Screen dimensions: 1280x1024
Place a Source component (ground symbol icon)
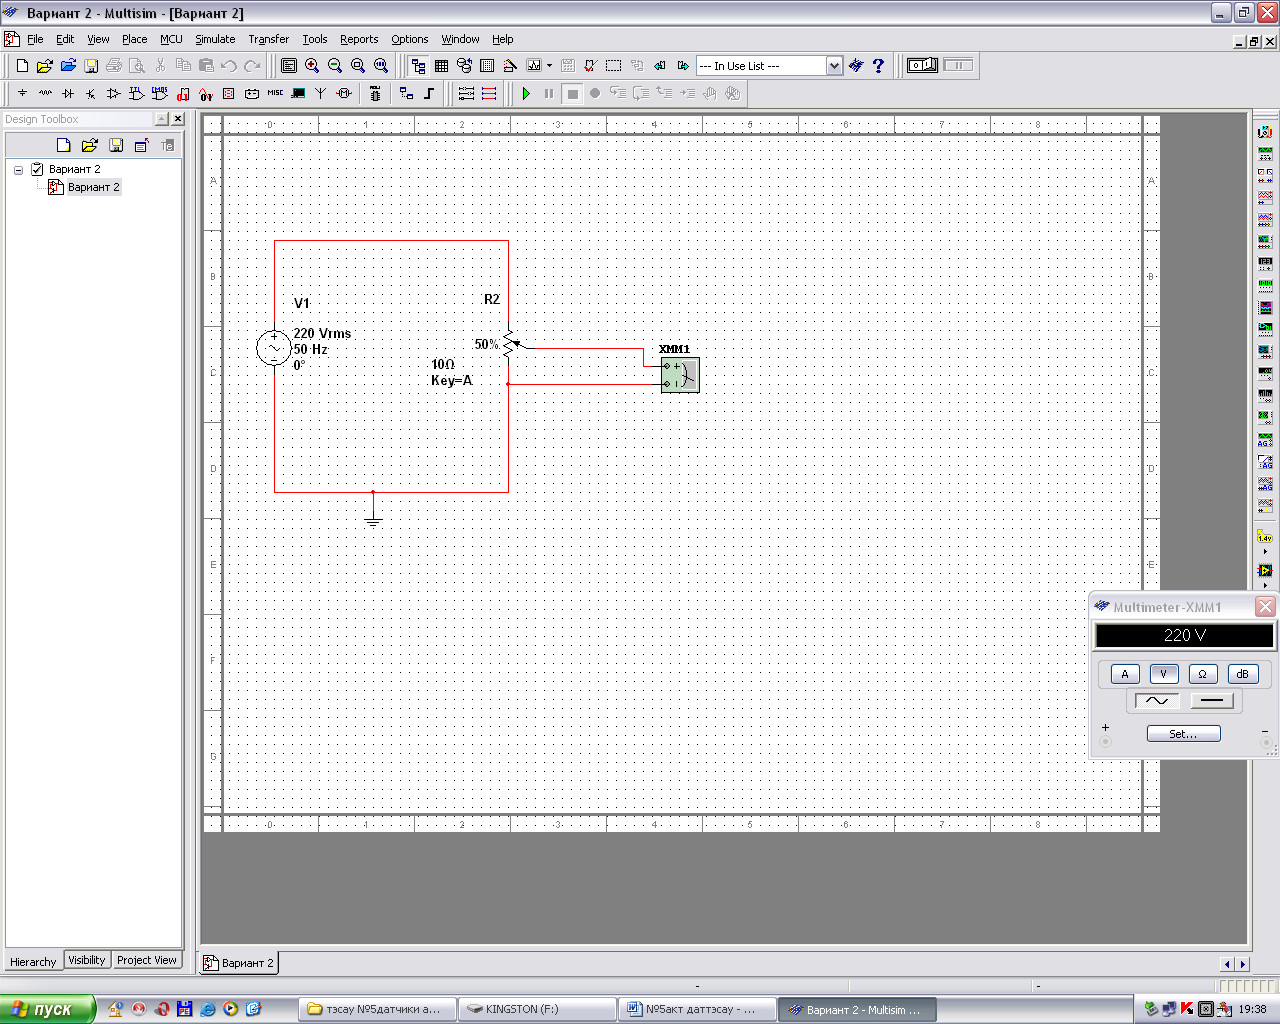[x=22, y=94]
